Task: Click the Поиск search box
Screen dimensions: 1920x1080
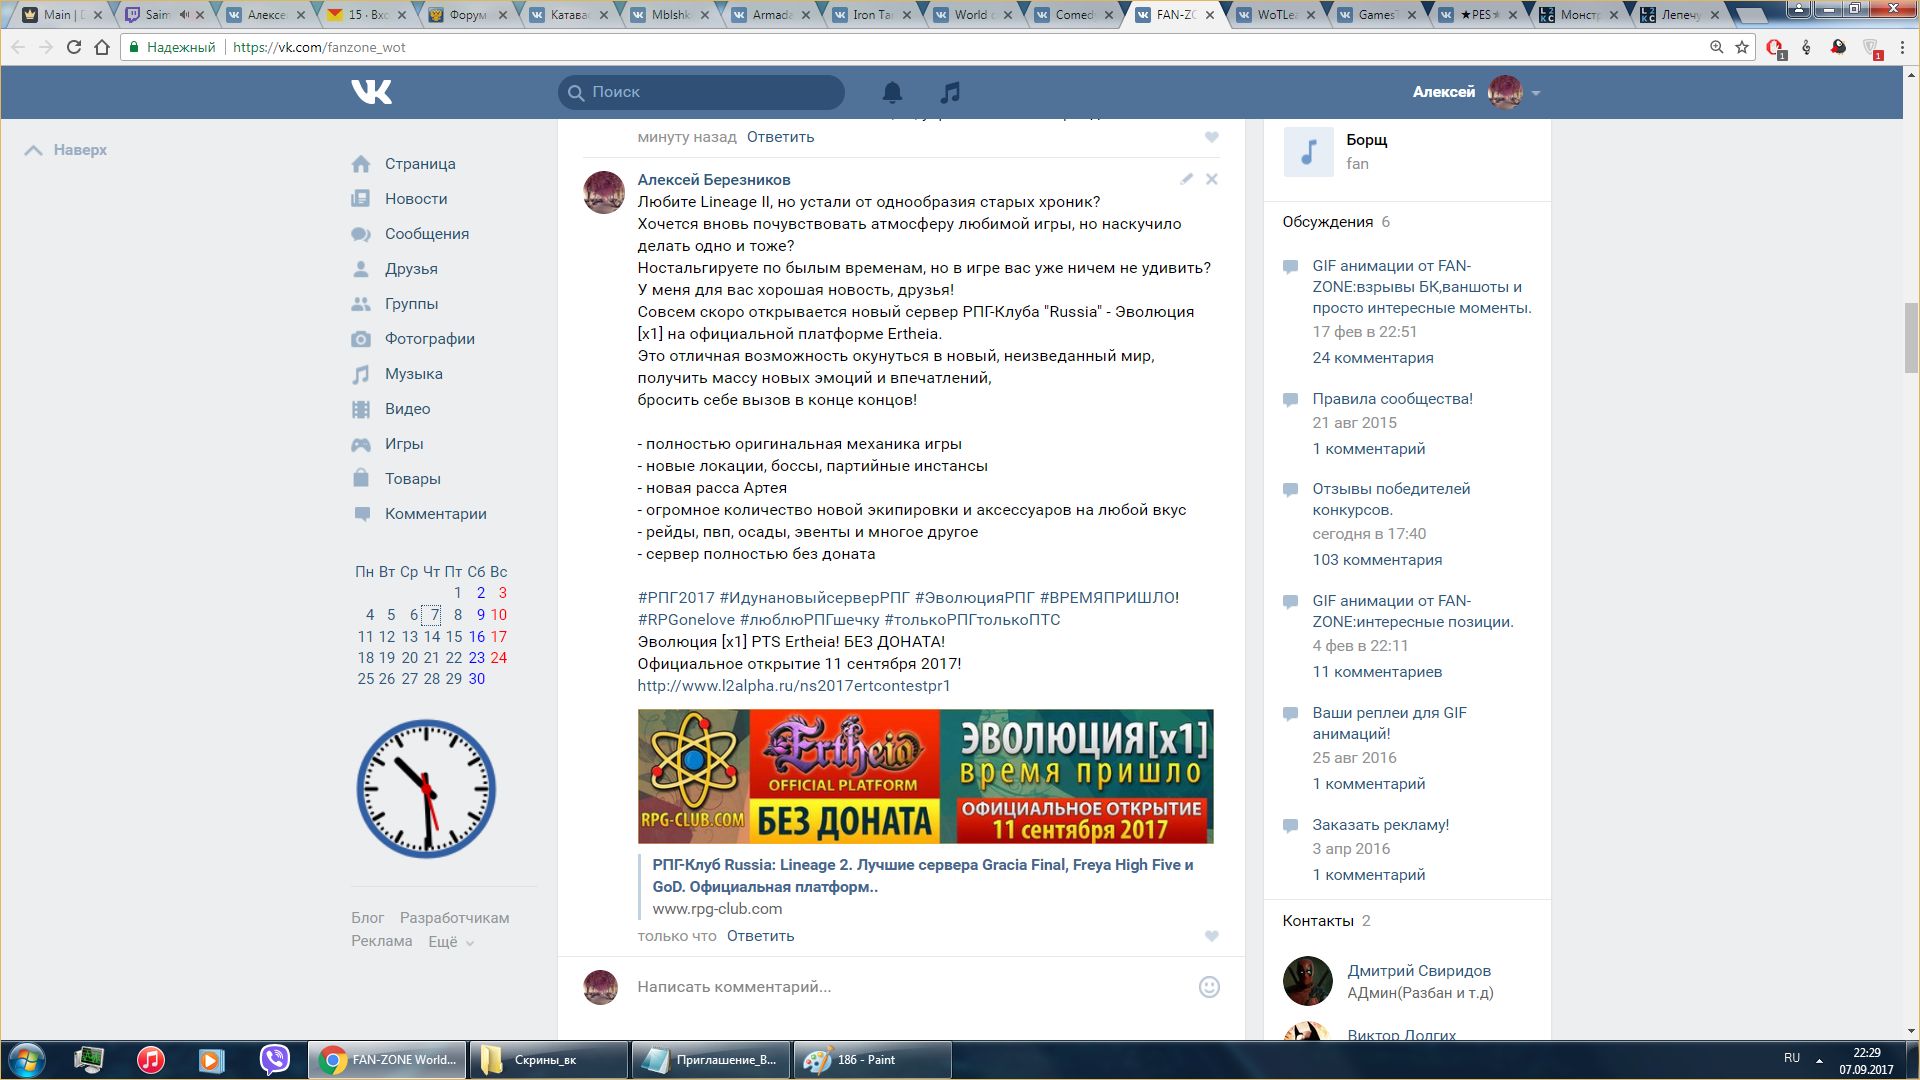Action: click(x=701, y=92)
